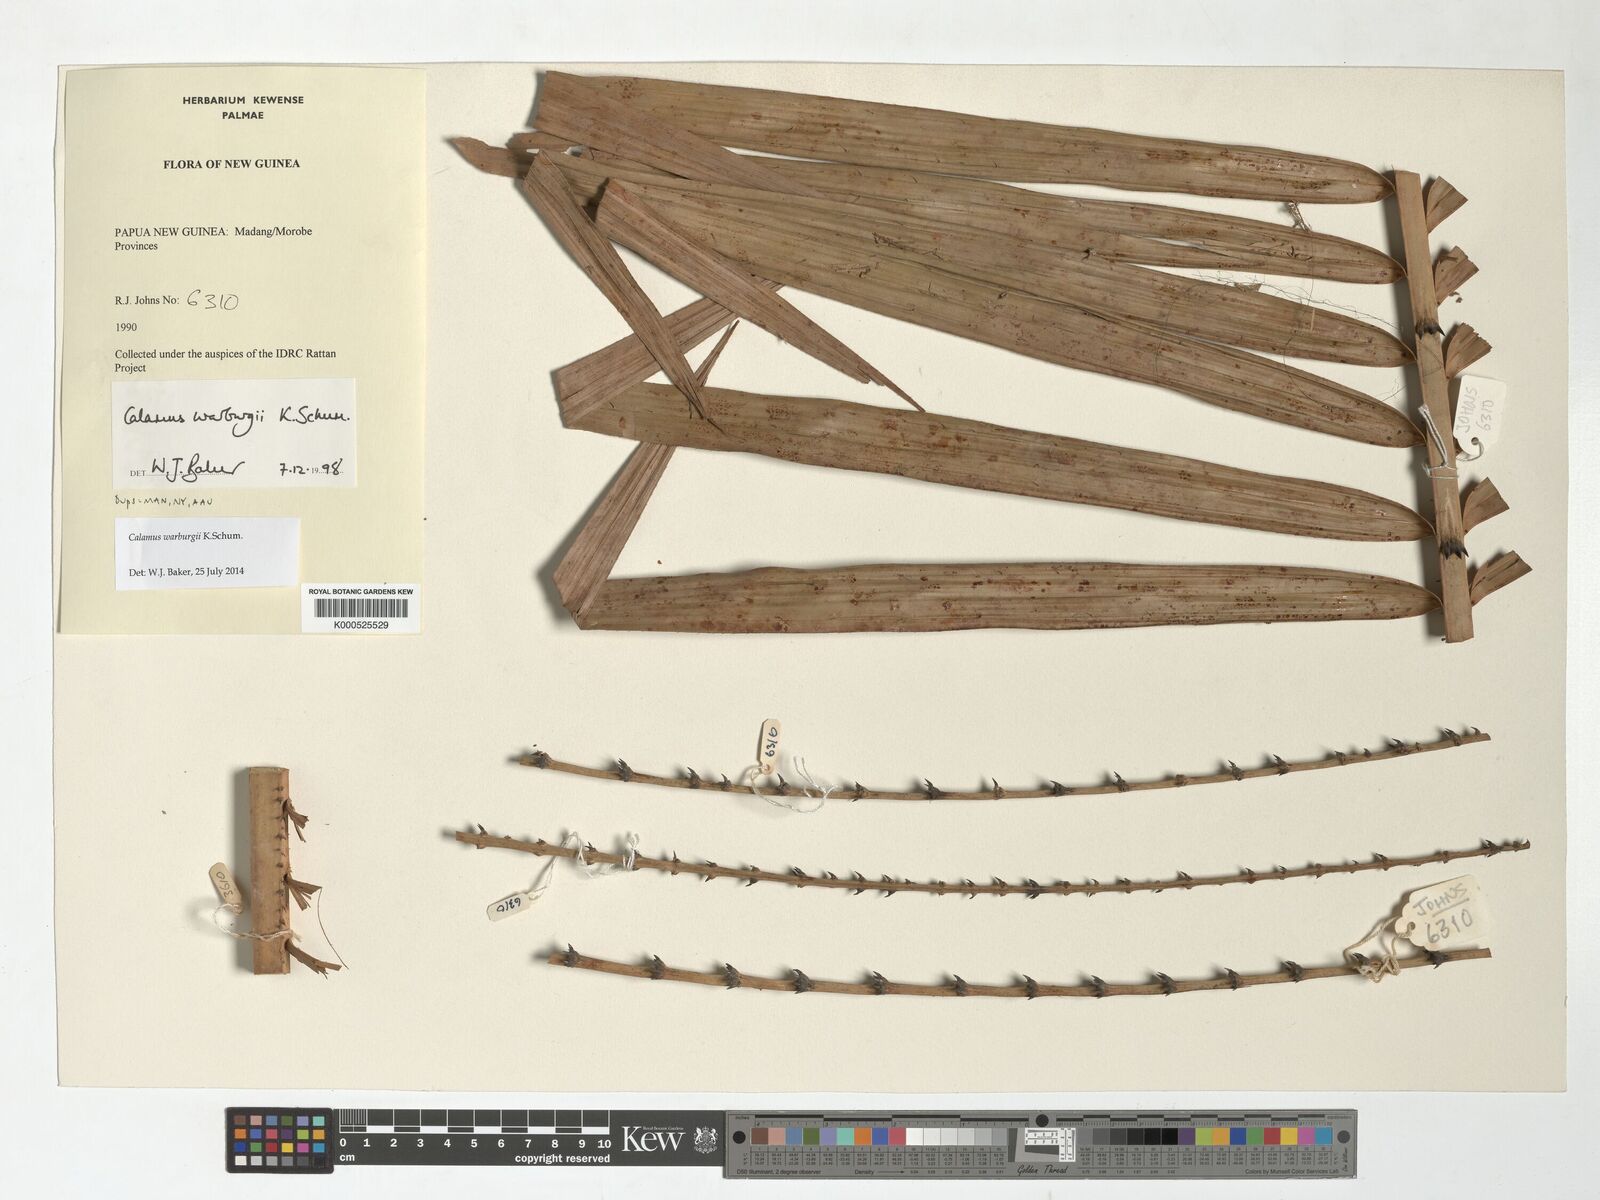Select the barcode numbered K000525529
The height and width of the screenshot is (1200, 1600).
coord(361,611)
